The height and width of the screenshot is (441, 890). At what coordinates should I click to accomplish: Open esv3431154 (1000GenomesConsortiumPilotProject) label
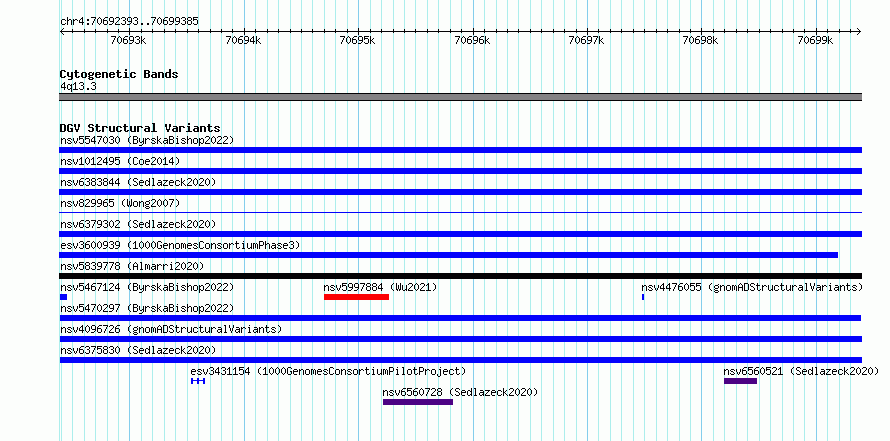328,371
